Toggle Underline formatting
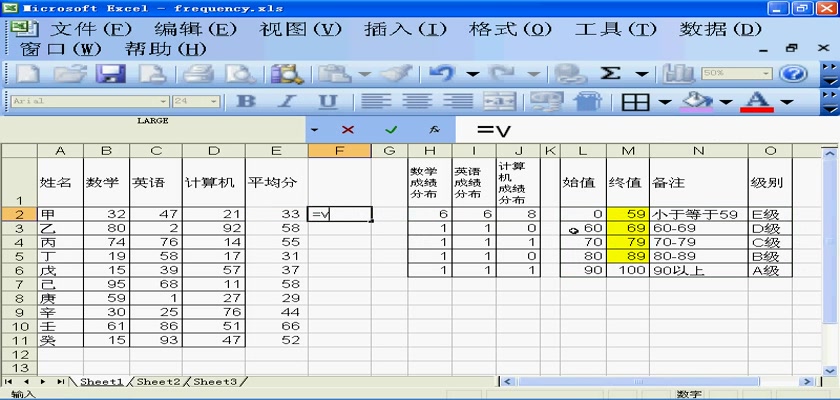 327,102
